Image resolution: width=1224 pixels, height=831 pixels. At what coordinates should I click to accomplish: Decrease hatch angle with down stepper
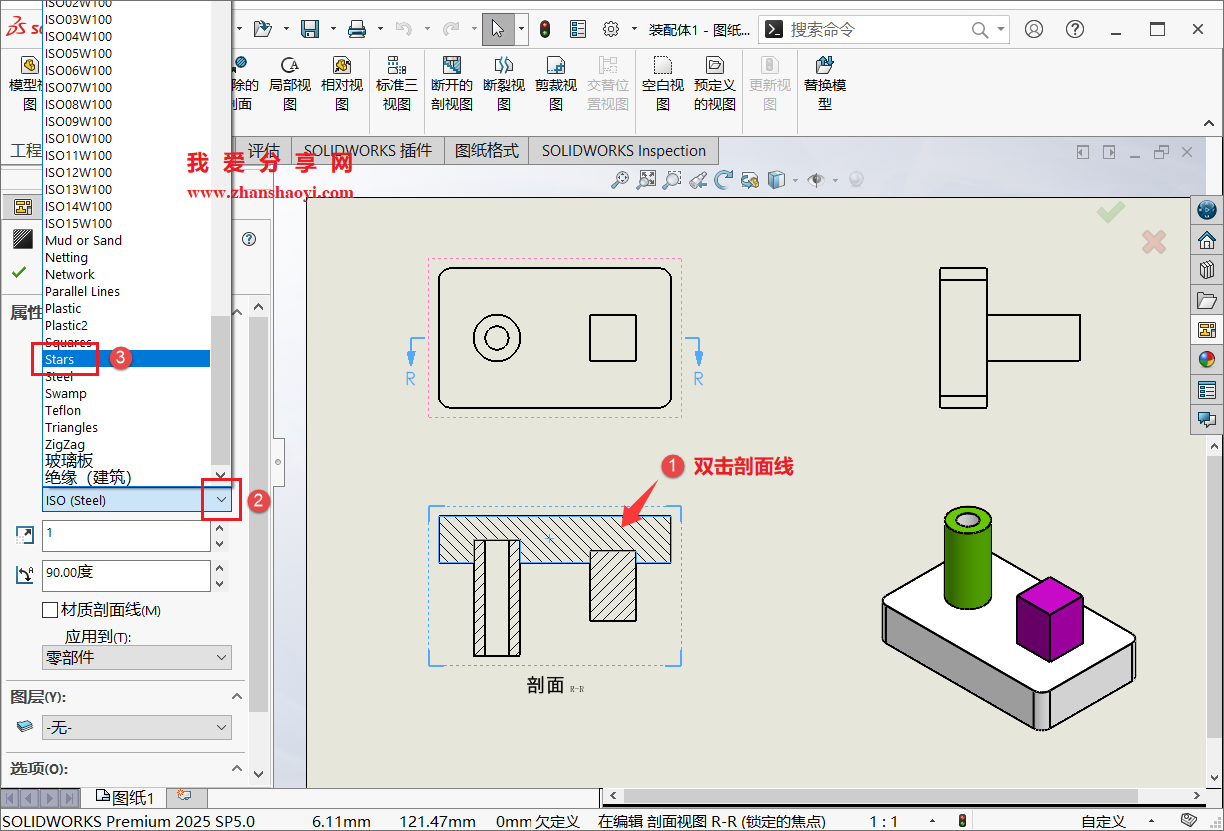coord(220,583)
